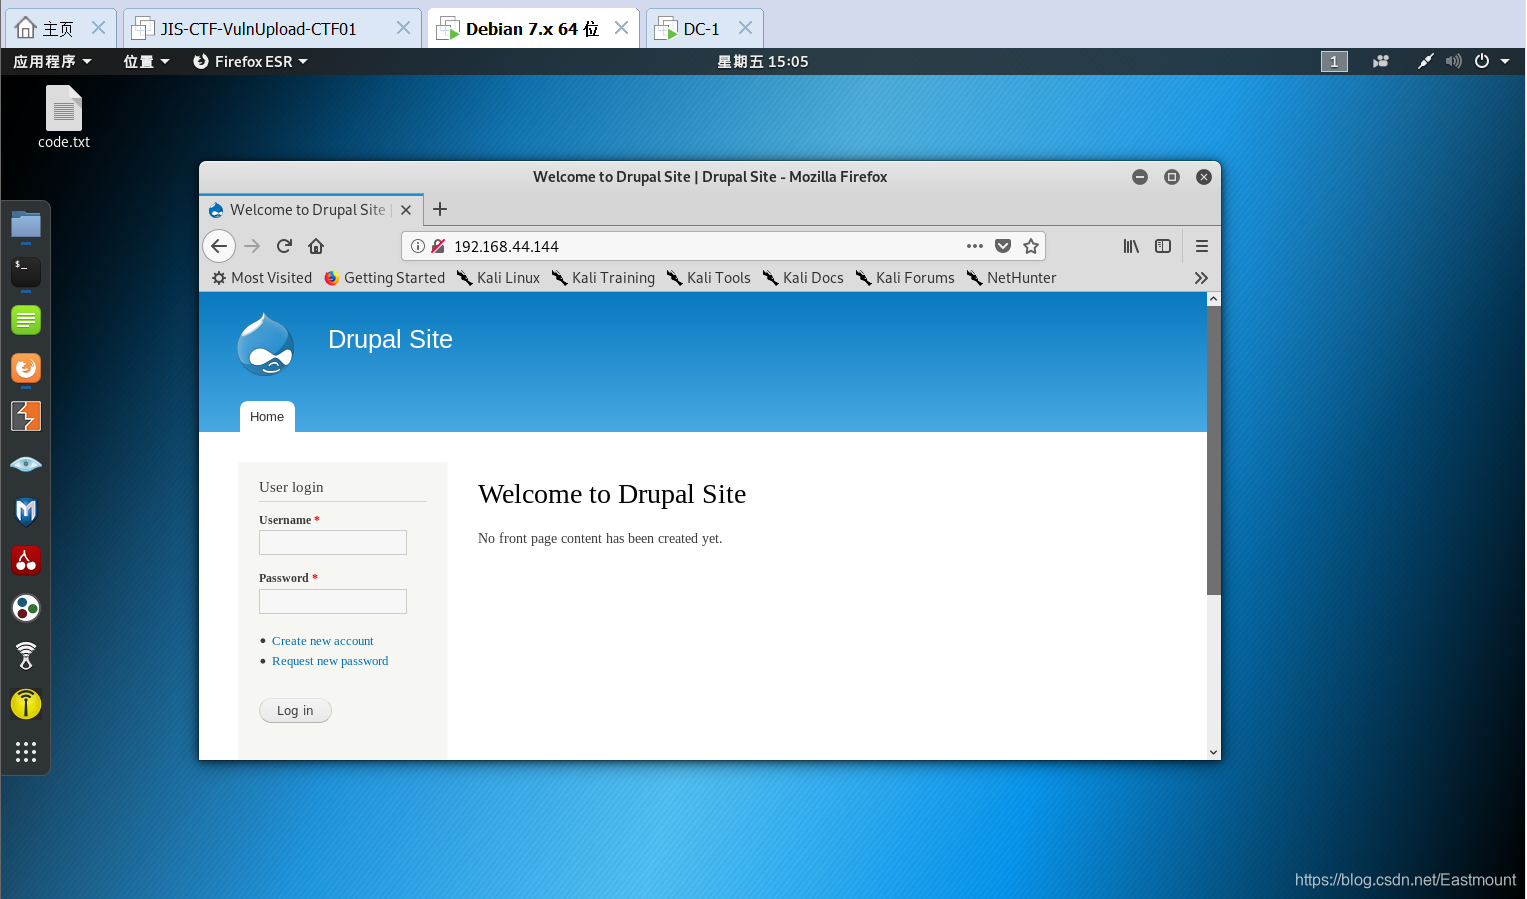The image size is (1527, 899).
Task: Open the Kali Forums bookmark
Action: pyautogui.click(x=905, y=278)
